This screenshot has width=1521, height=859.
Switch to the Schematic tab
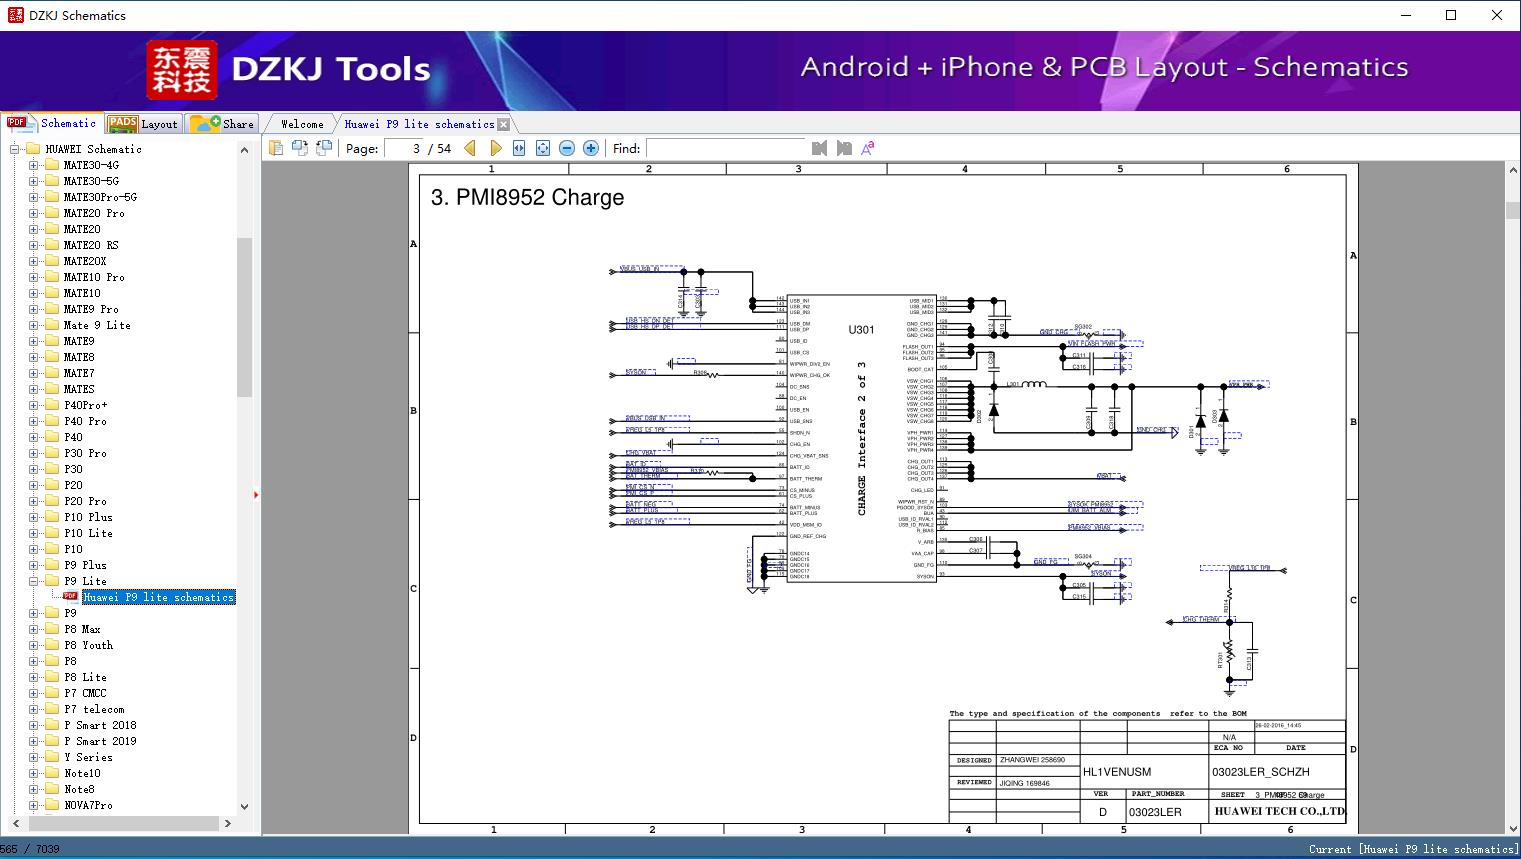pyautogui.click(x=51, y=123)
